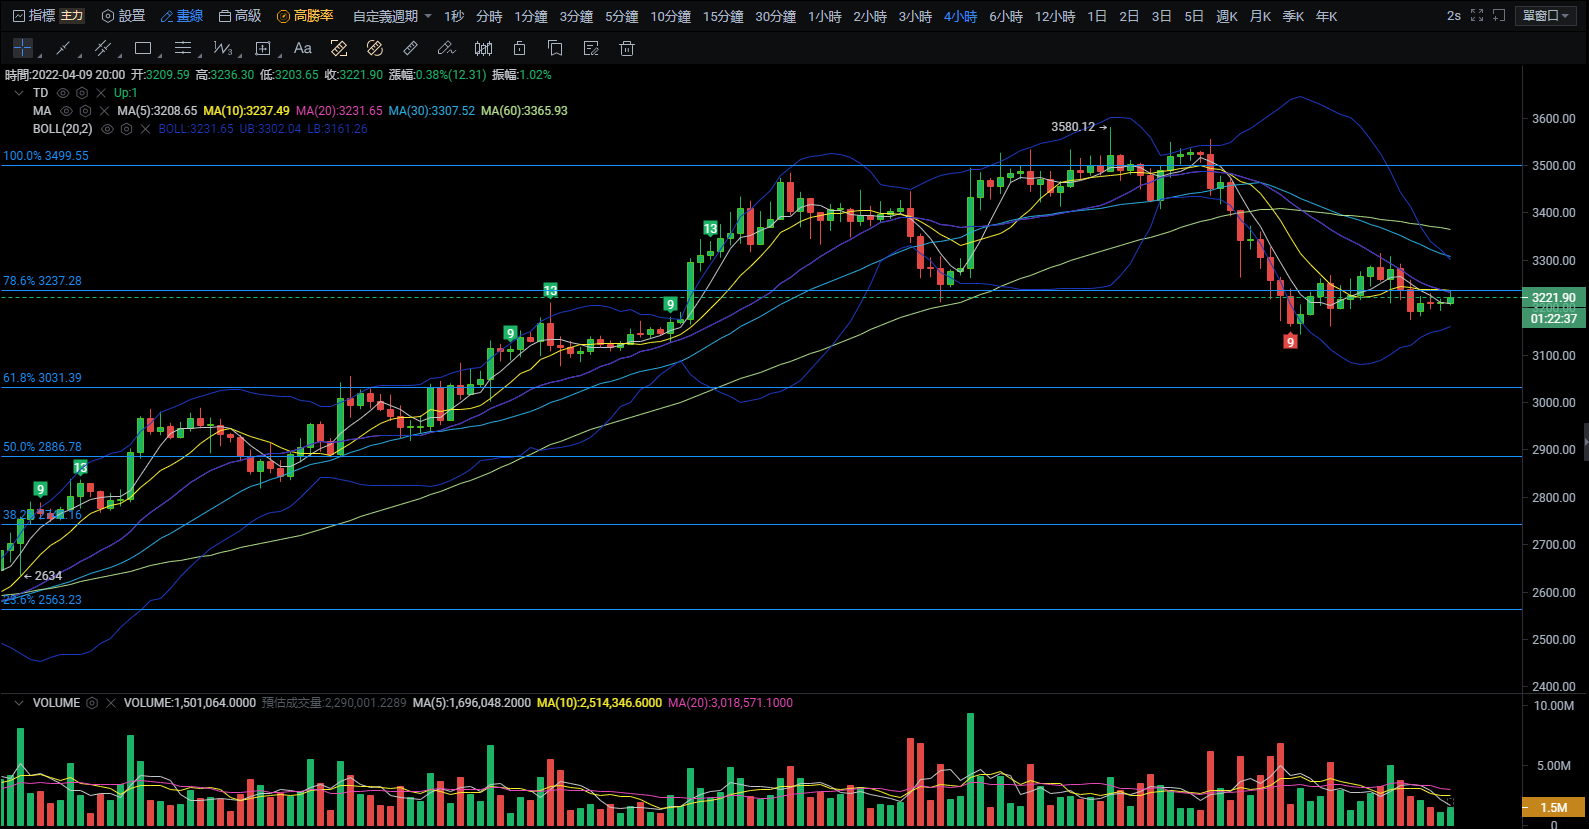
Task: Click the 3580.12 high price marker
Action: 1079,127
